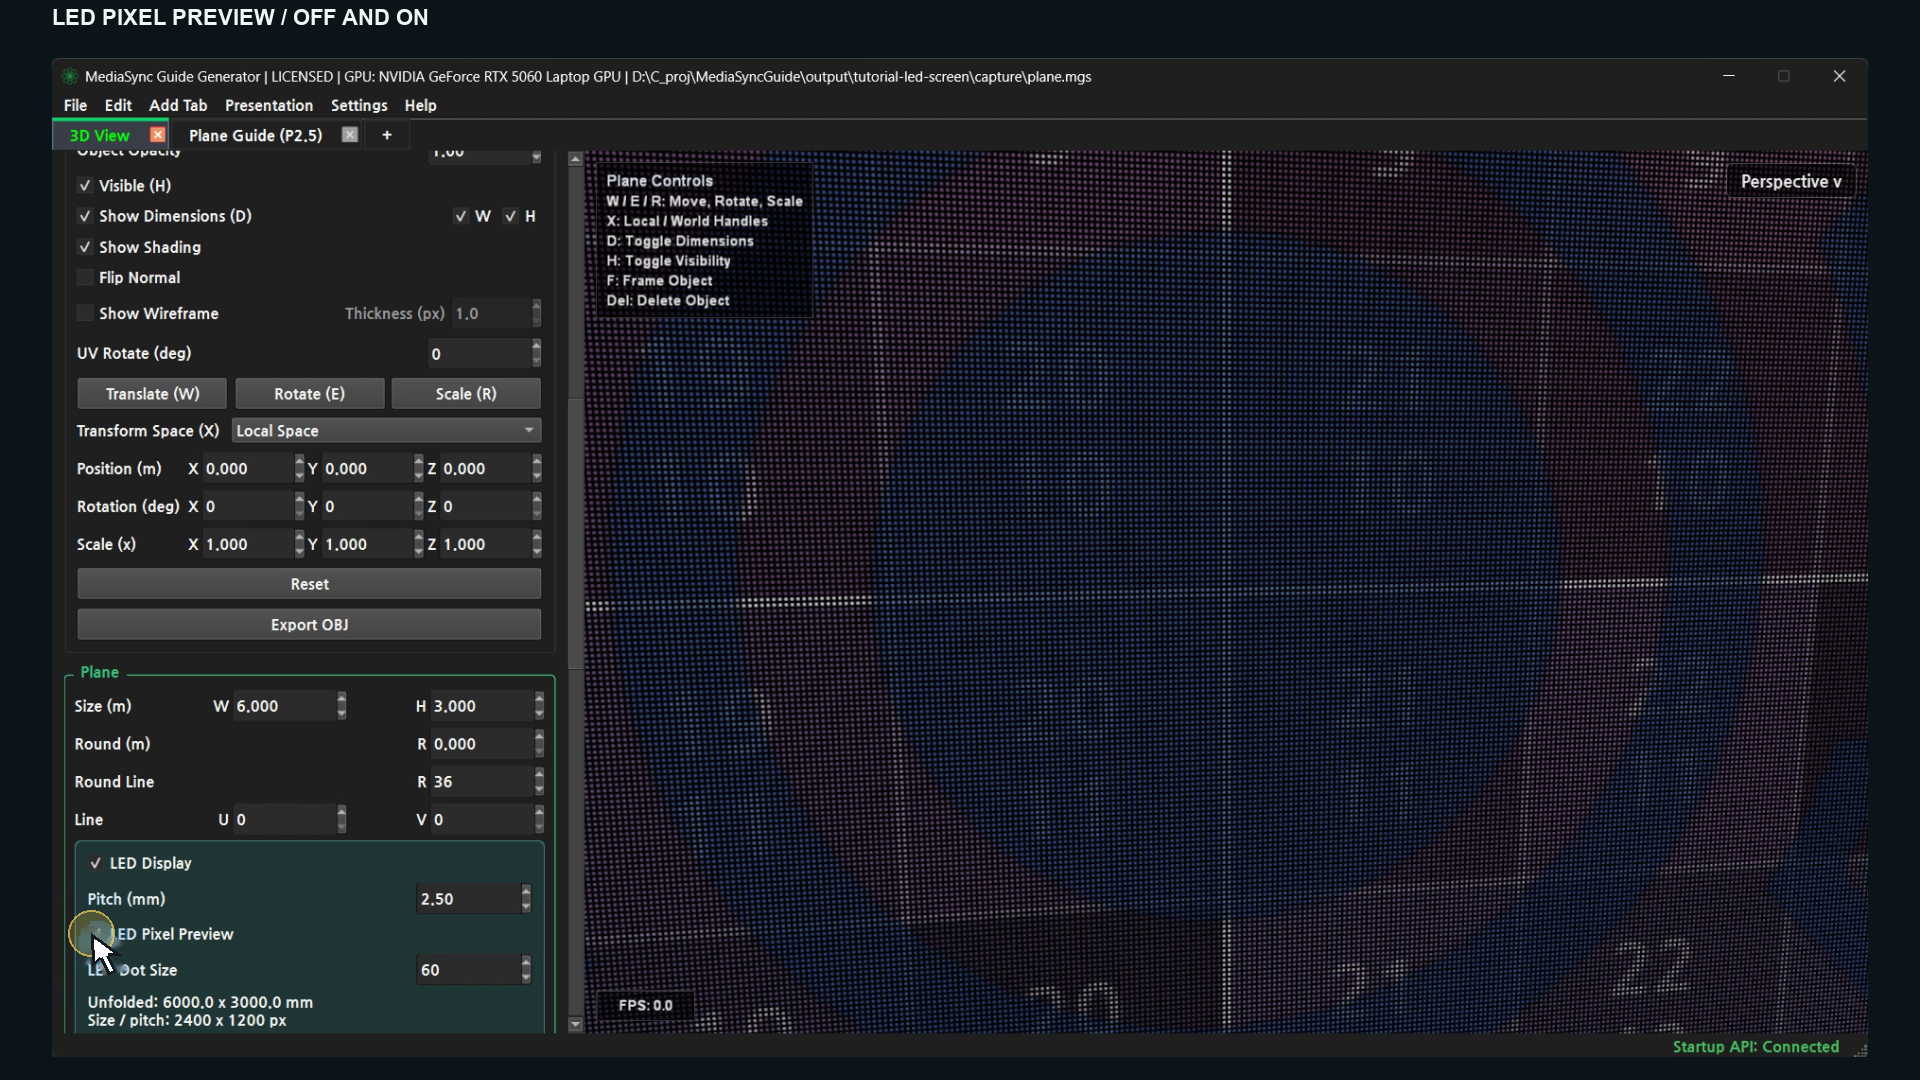Close the 3D View tab
The height and width of the screenshot is (1080, 1920).
[x=157, y=135]
